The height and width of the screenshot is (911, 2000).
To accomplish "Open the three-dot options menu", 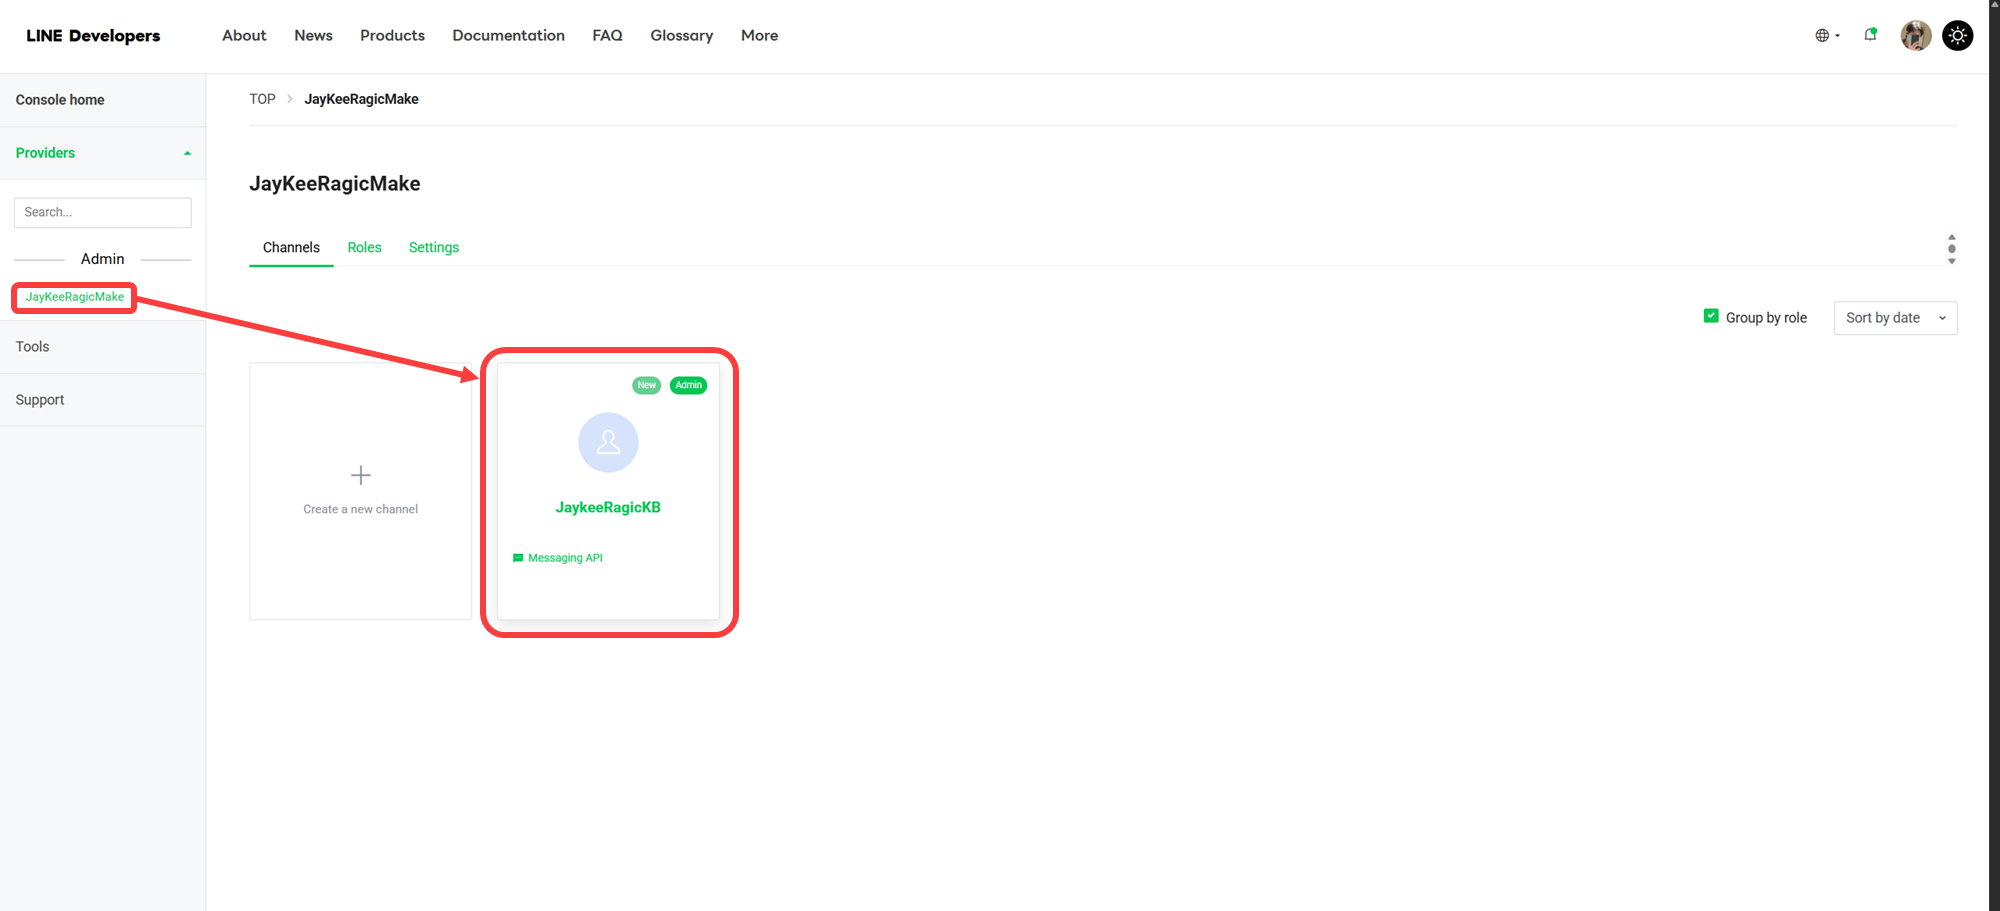I will [x=1951, y=249].
